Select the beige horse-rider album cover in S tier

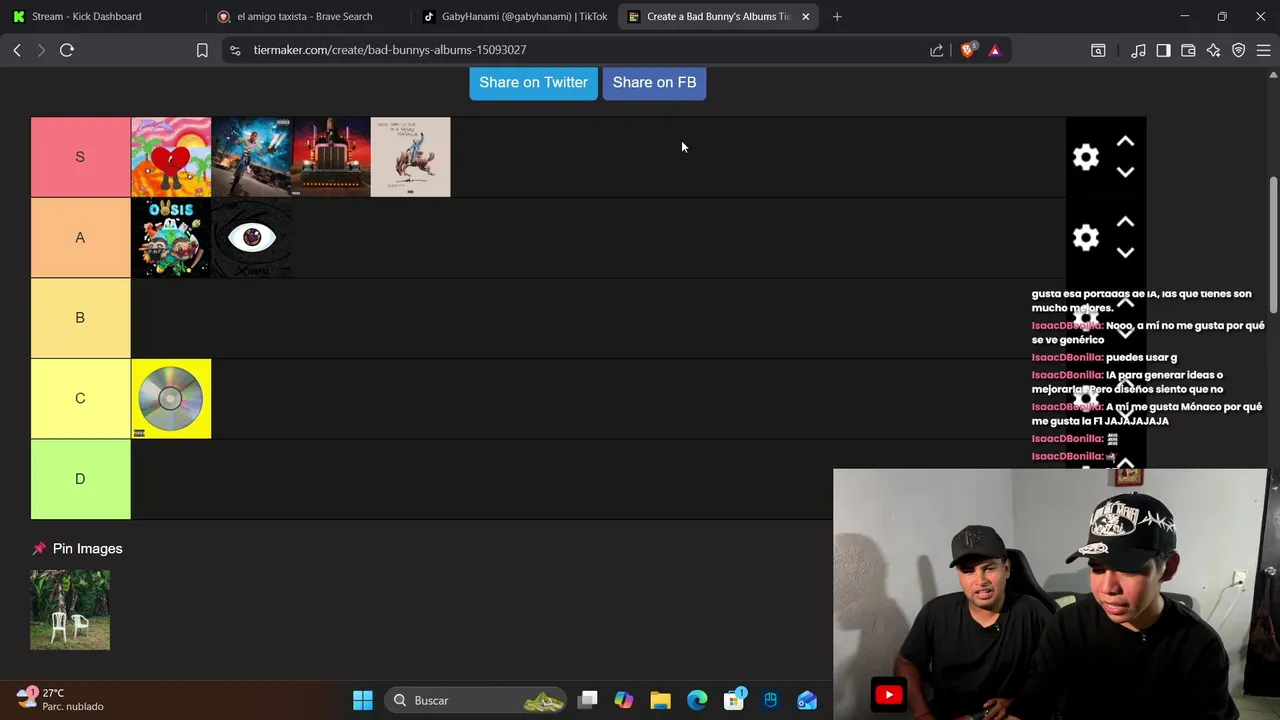point(411,157)
